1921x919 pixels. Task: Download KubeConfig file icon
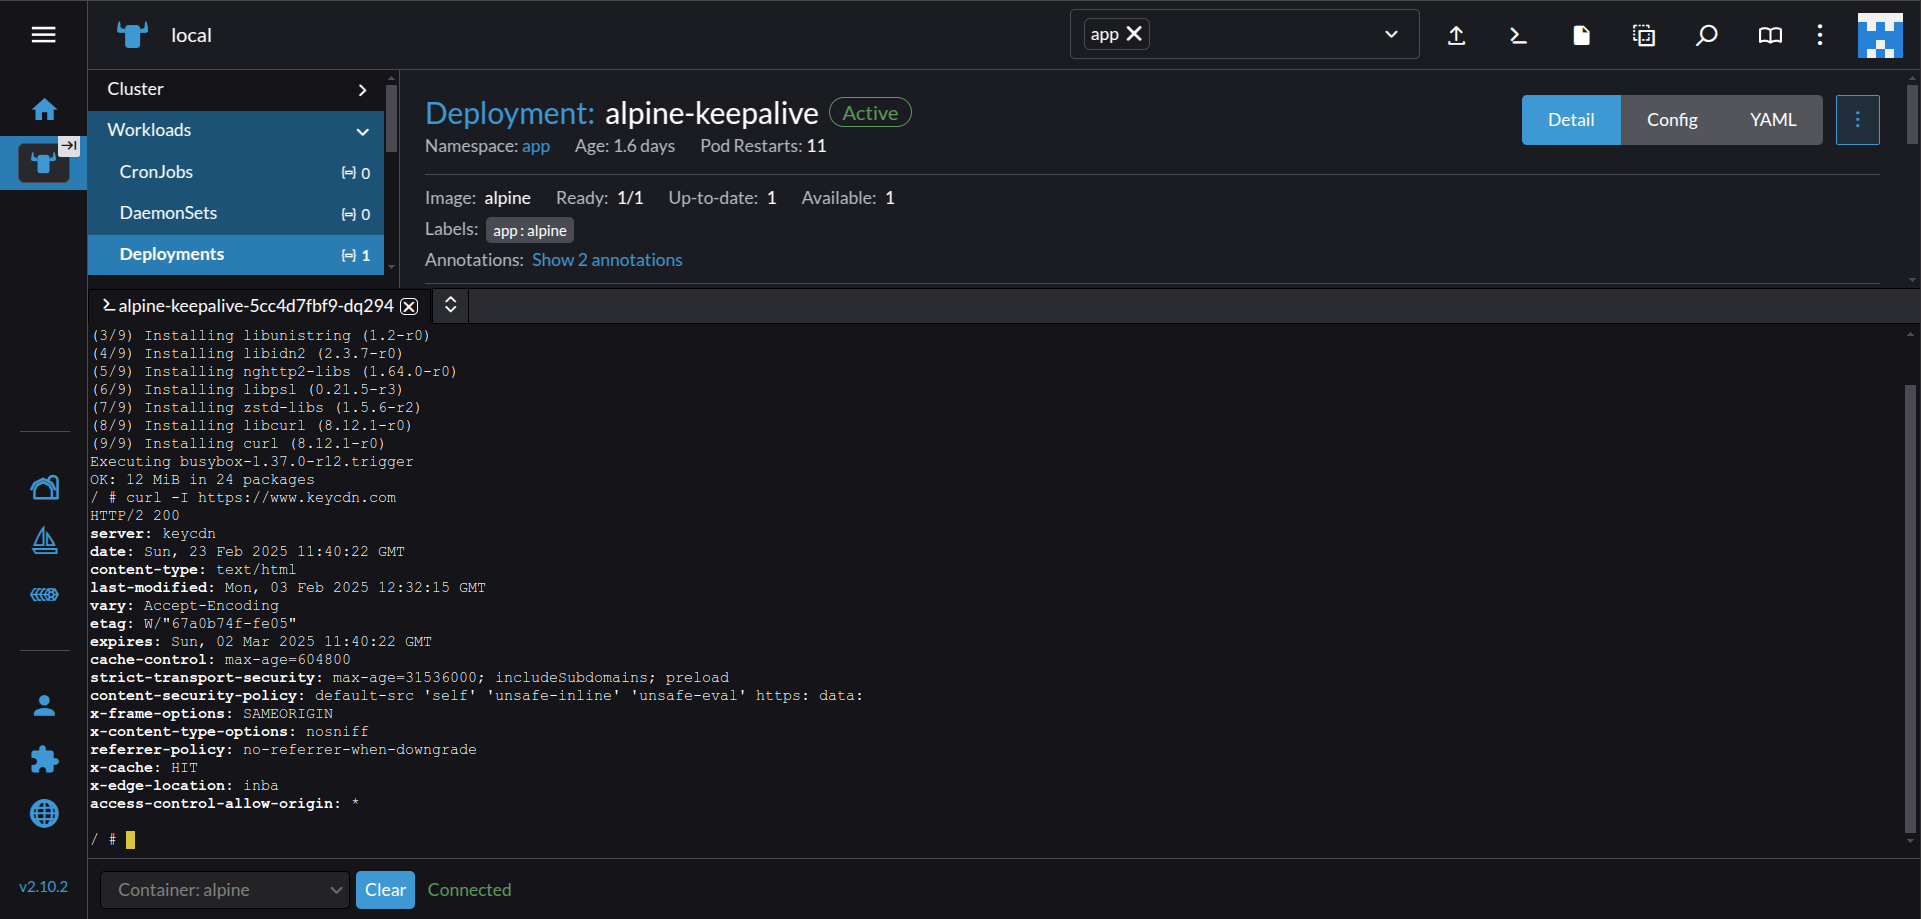pos(1581,35)
